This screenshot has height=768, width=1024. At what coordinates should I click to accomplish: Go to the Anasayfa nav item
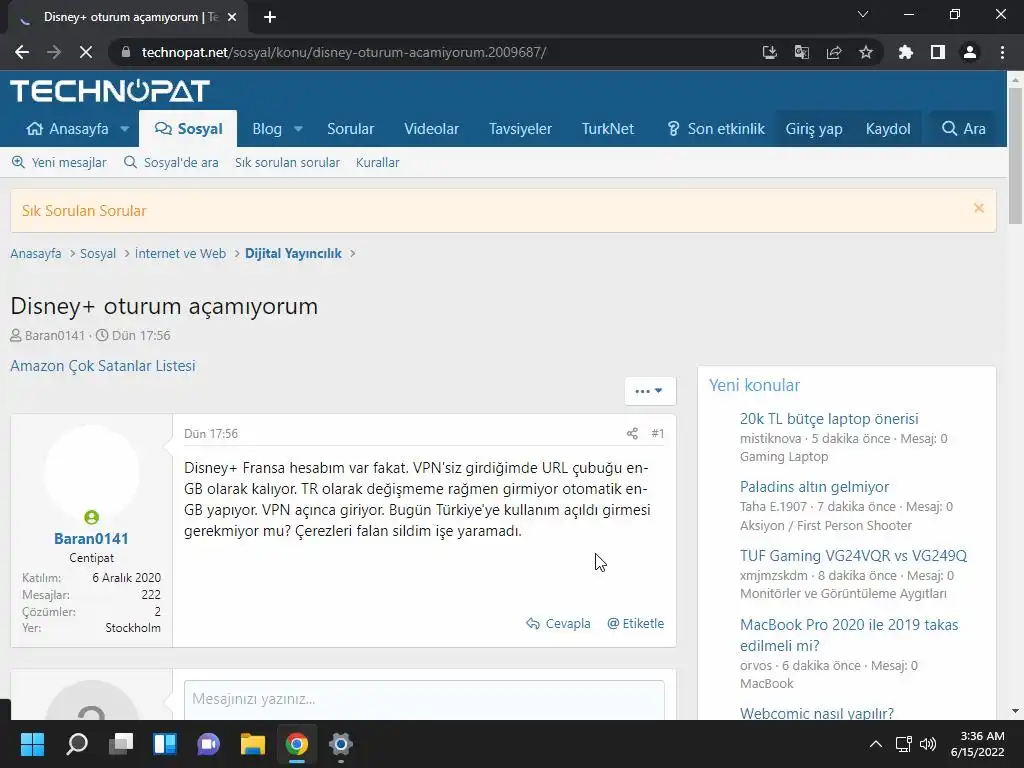[67, 129]
